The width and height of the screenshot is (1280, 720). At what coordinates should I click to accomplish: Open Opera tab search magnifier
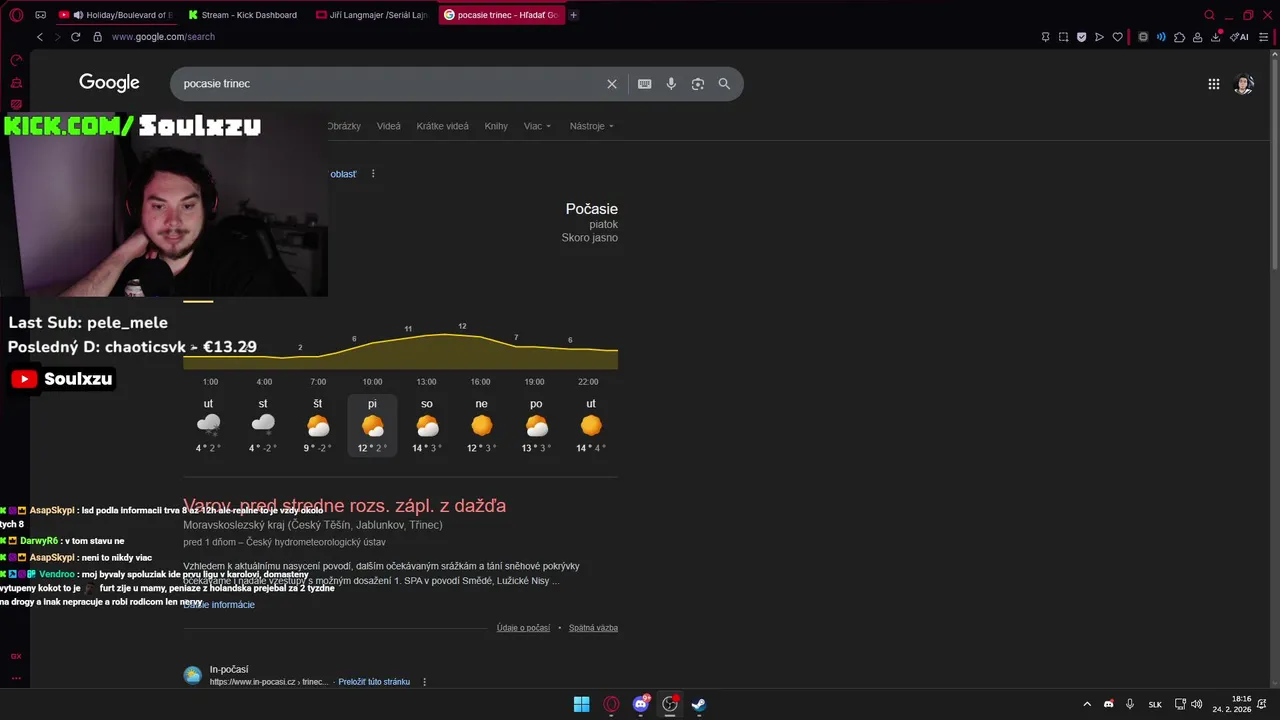click(1209, 15)
